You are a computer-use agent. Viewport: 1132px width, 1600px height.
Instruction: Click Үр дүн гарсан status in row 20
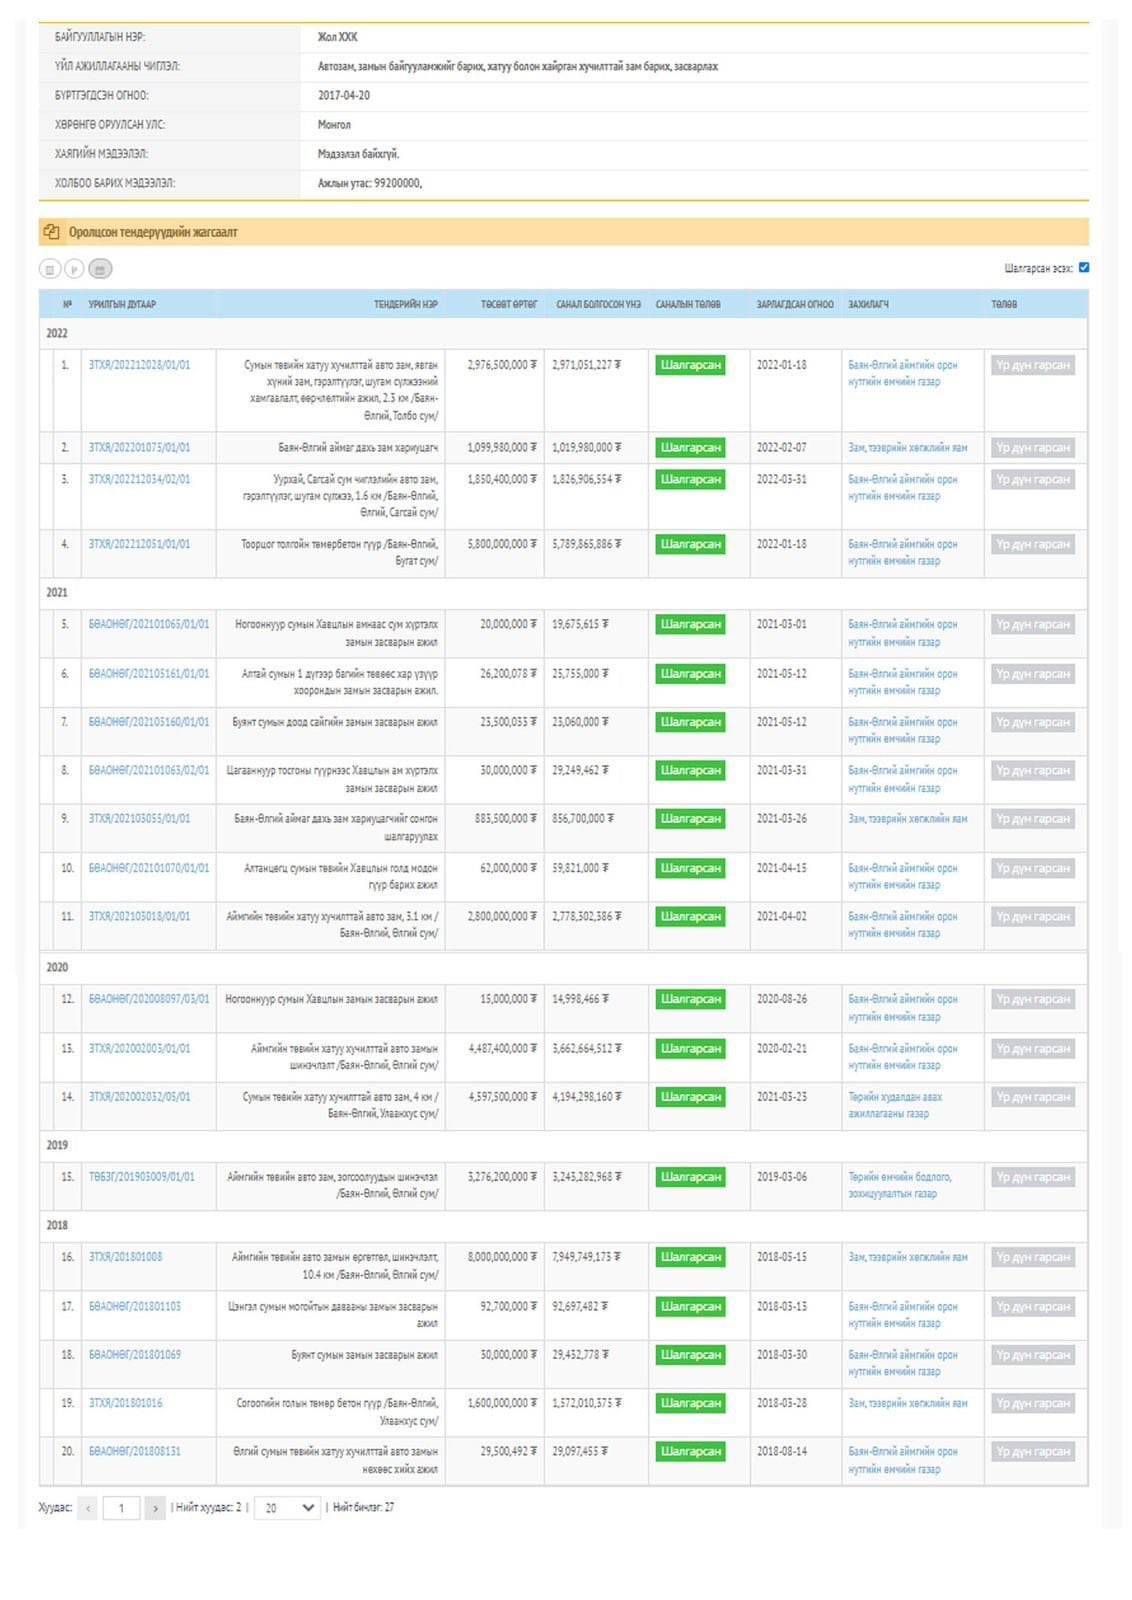(1033, 1451)
